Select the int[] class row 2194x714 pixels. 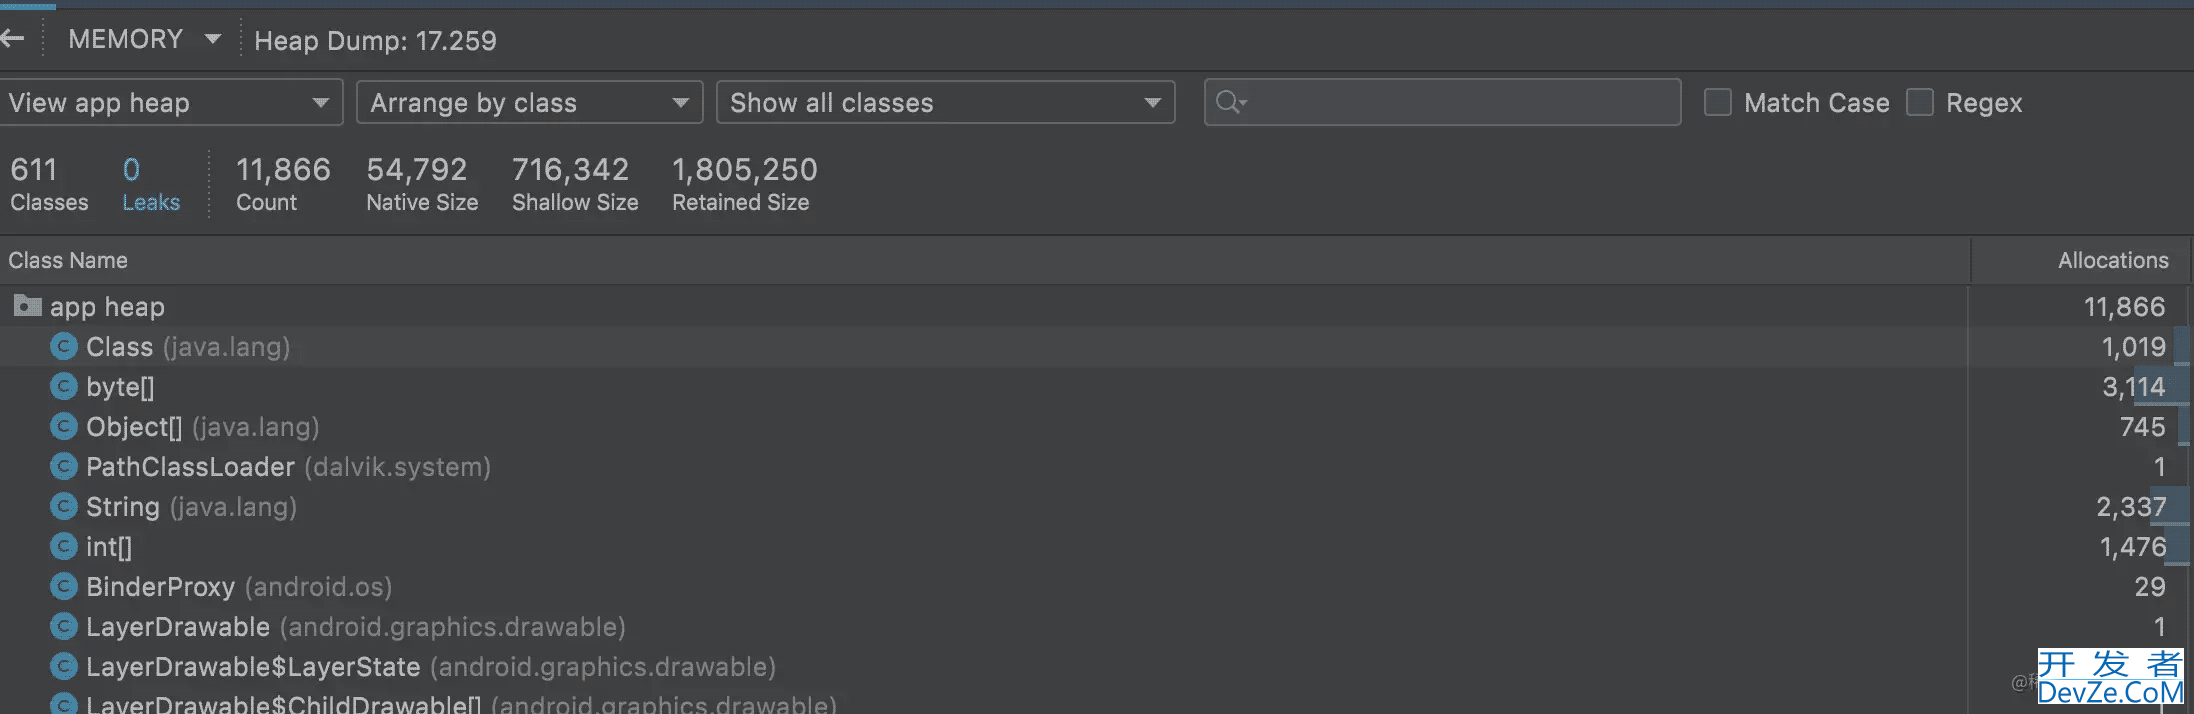(1097, 547)
